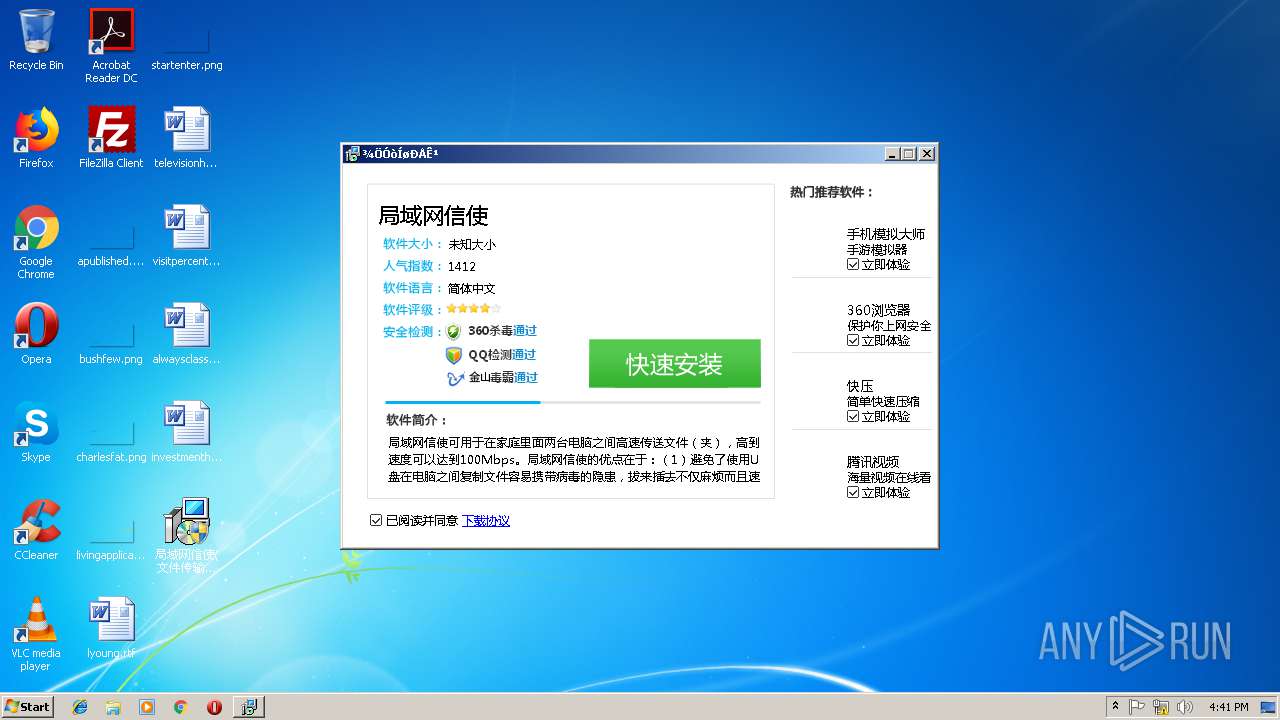Select the alwaysclass Word document
Screen dimensions: 1280x720
pos(187,335)
